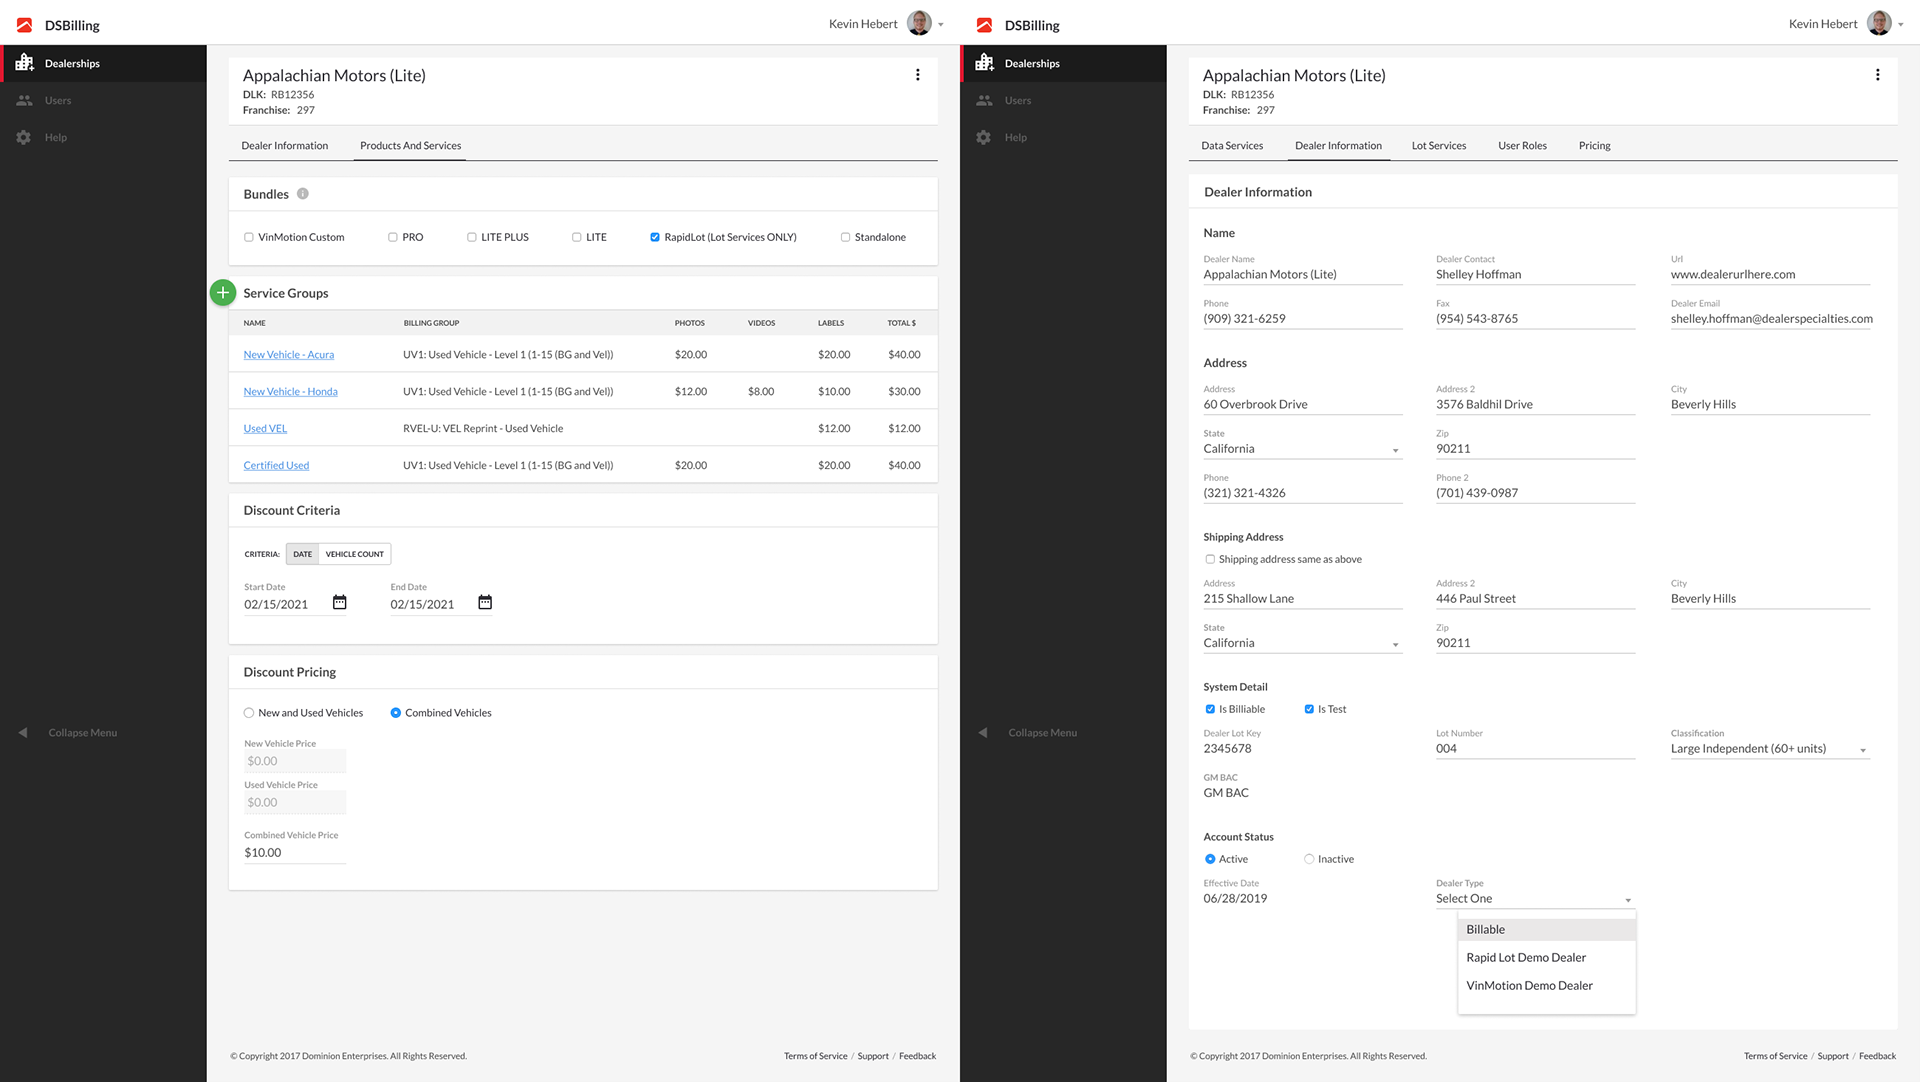Click Help gear icon in left sidebar
The height and width of the screenshot is (1082, 1920).
pos(24,137)
